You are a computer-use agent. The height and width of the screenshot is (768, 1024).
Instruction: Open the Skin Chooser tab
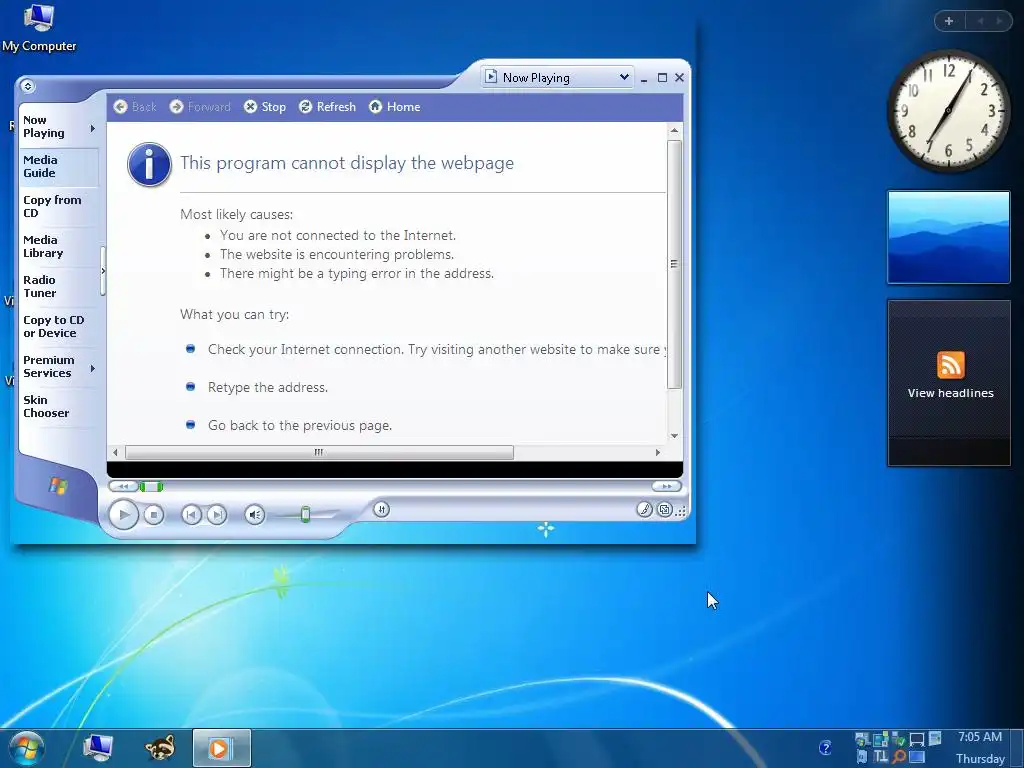click(x=59, y=406)
